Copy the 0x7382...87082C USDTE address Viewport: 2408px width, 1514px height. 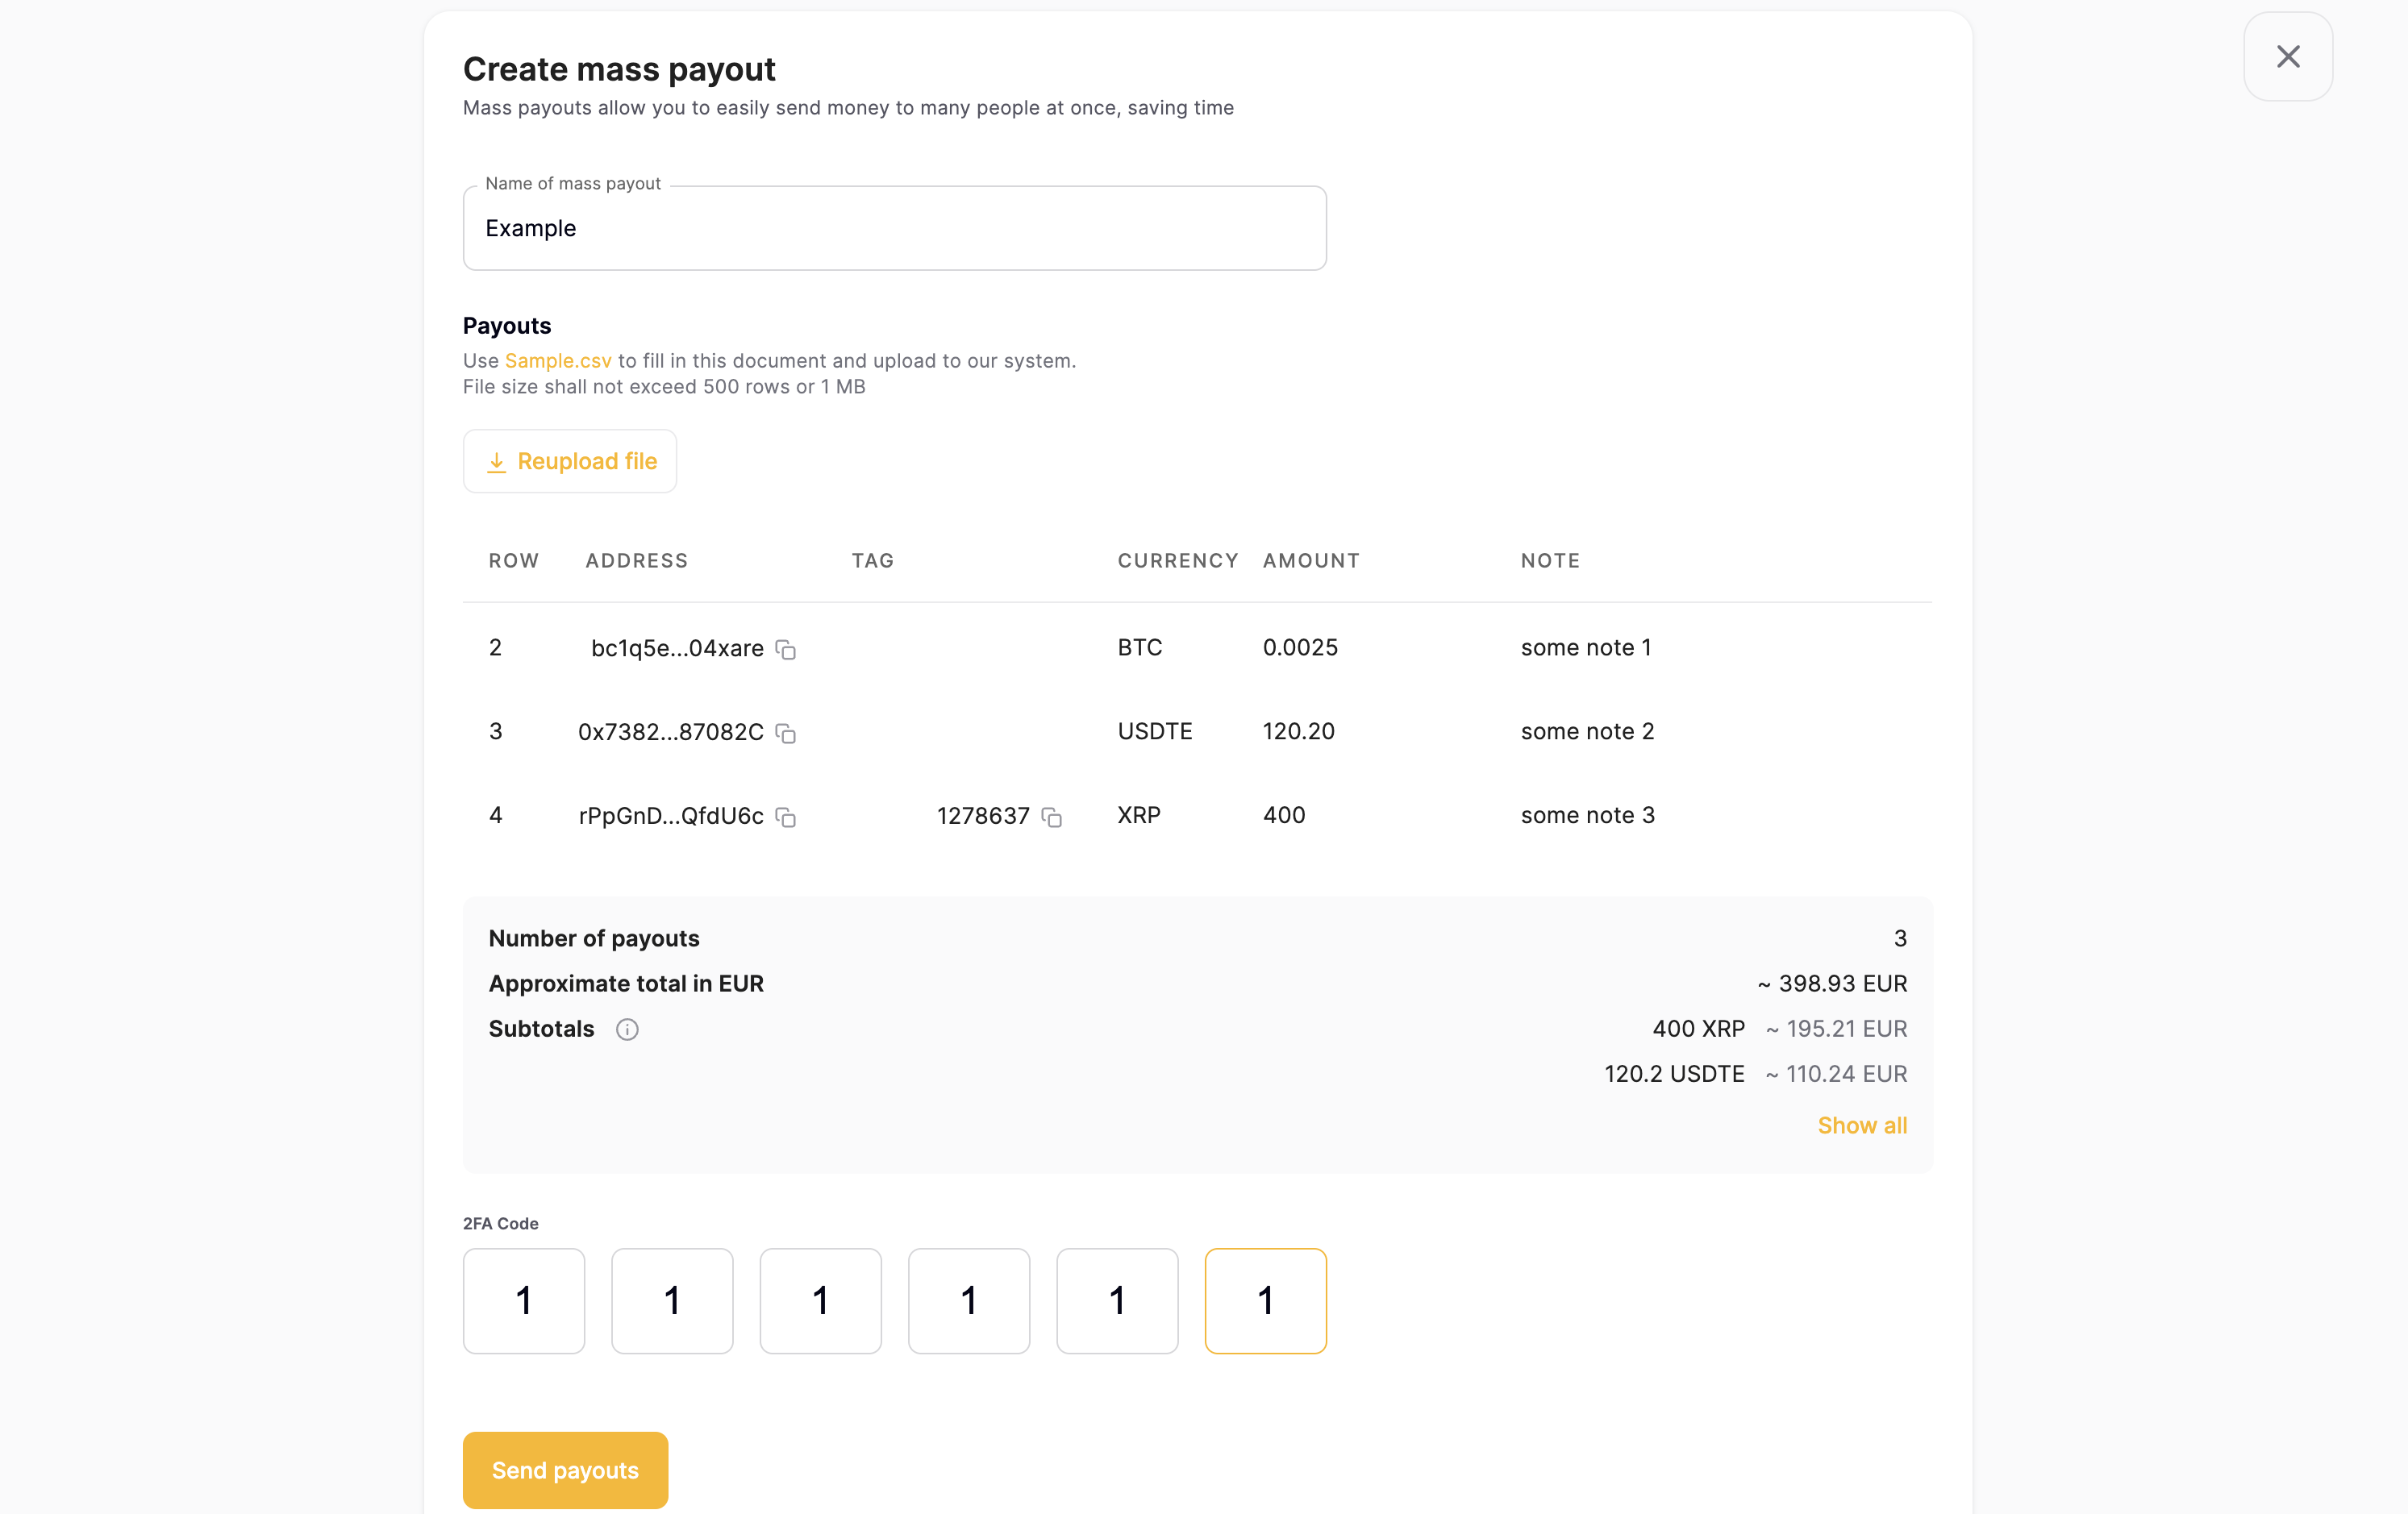785,733
